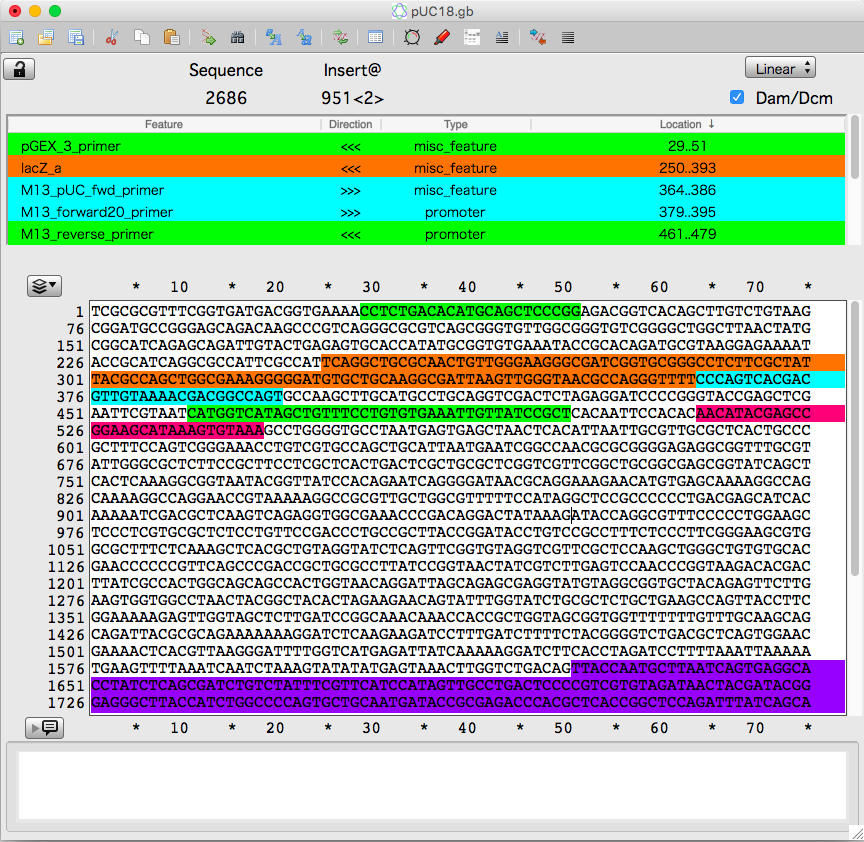
Task: Open a file with the folder icon
Action: tap(46, 37)
